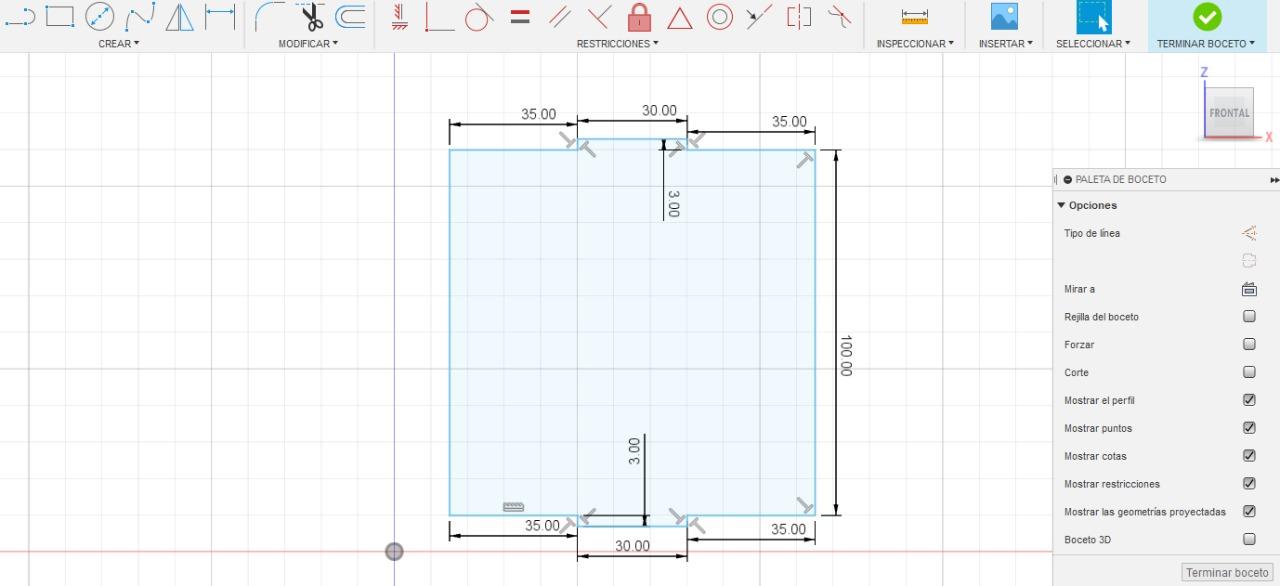
Task: Open the MODIFICAR dropdown menu
Action: (x=308, y=44)
